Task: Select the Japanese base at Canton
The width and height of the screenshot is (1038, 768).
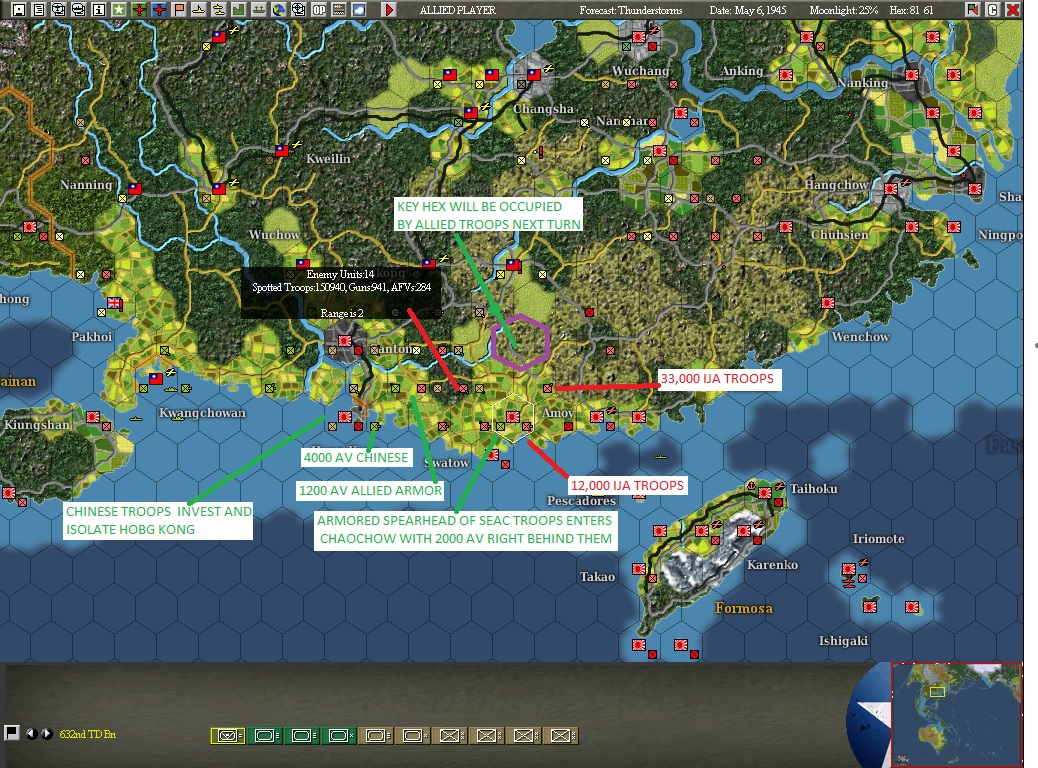Action: (345, 340)
